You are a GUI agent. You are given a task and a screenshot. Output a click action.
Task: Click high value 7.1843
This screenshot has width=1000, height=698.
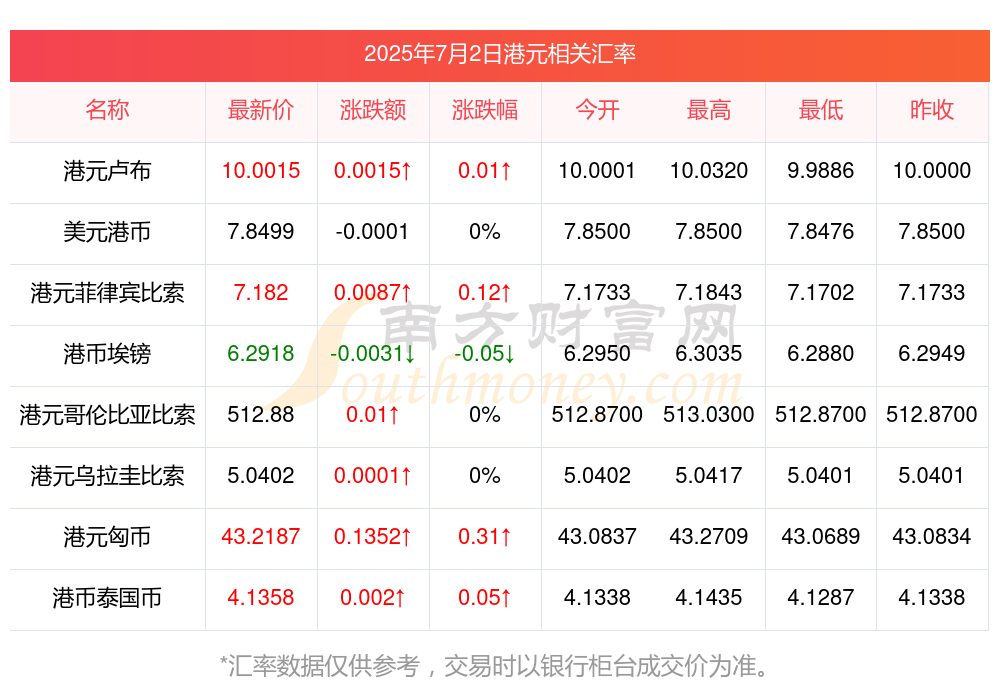[709, 293]
